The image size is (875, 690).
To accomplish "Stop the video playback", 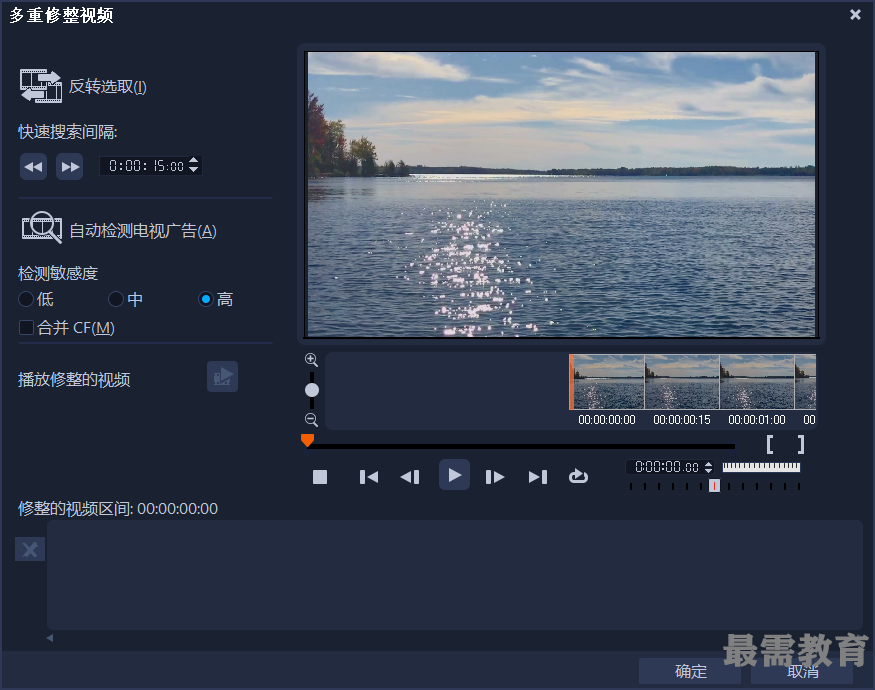I will 320,477.
